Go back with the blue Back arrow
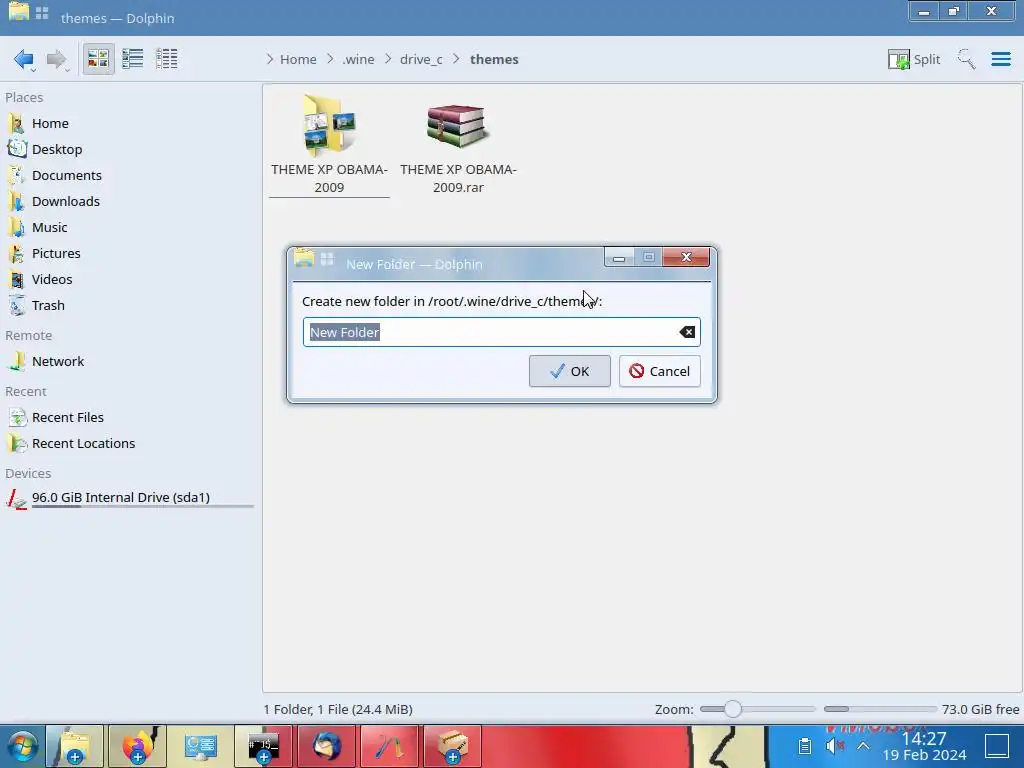The width and height of the screenshot is (1024, 768). tap(24, 59)
